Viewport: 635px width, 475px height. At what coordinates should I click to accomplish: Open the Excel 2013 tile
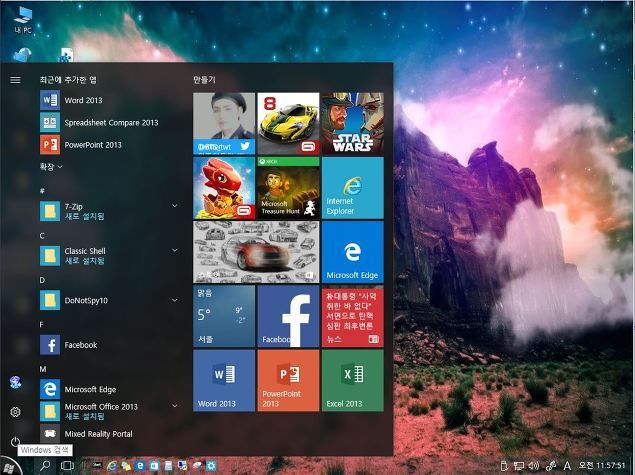point(353,381)
